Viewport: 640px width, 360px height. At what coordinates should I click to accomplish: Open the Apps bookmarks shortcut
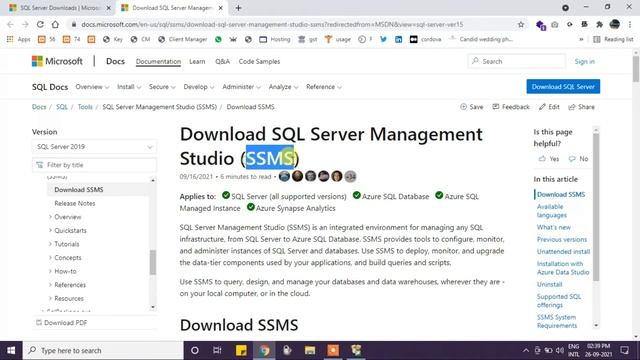point(19,39)
